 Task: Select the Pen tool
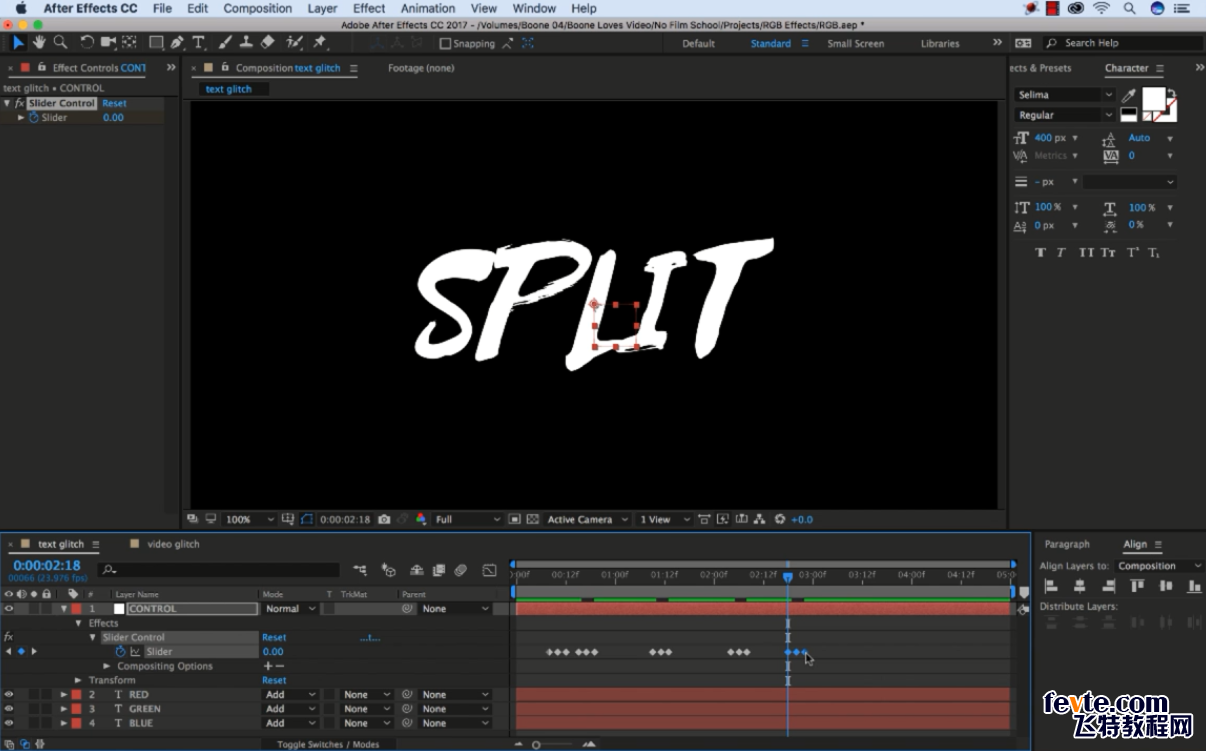coord(177,43)
